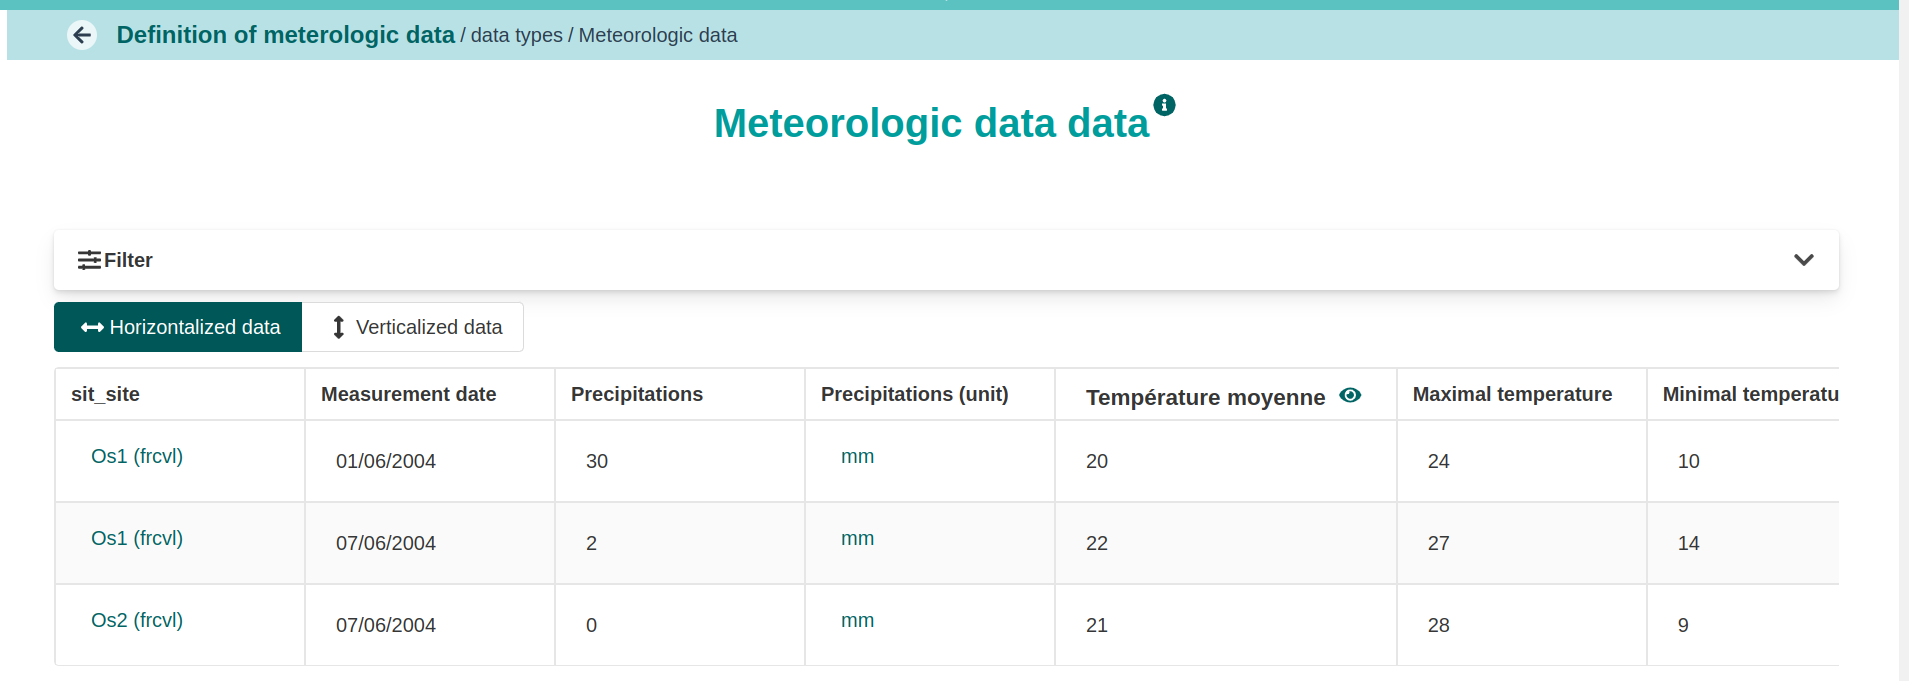
Task: Switch to Horizontalized data view
Action: point(178,327)
